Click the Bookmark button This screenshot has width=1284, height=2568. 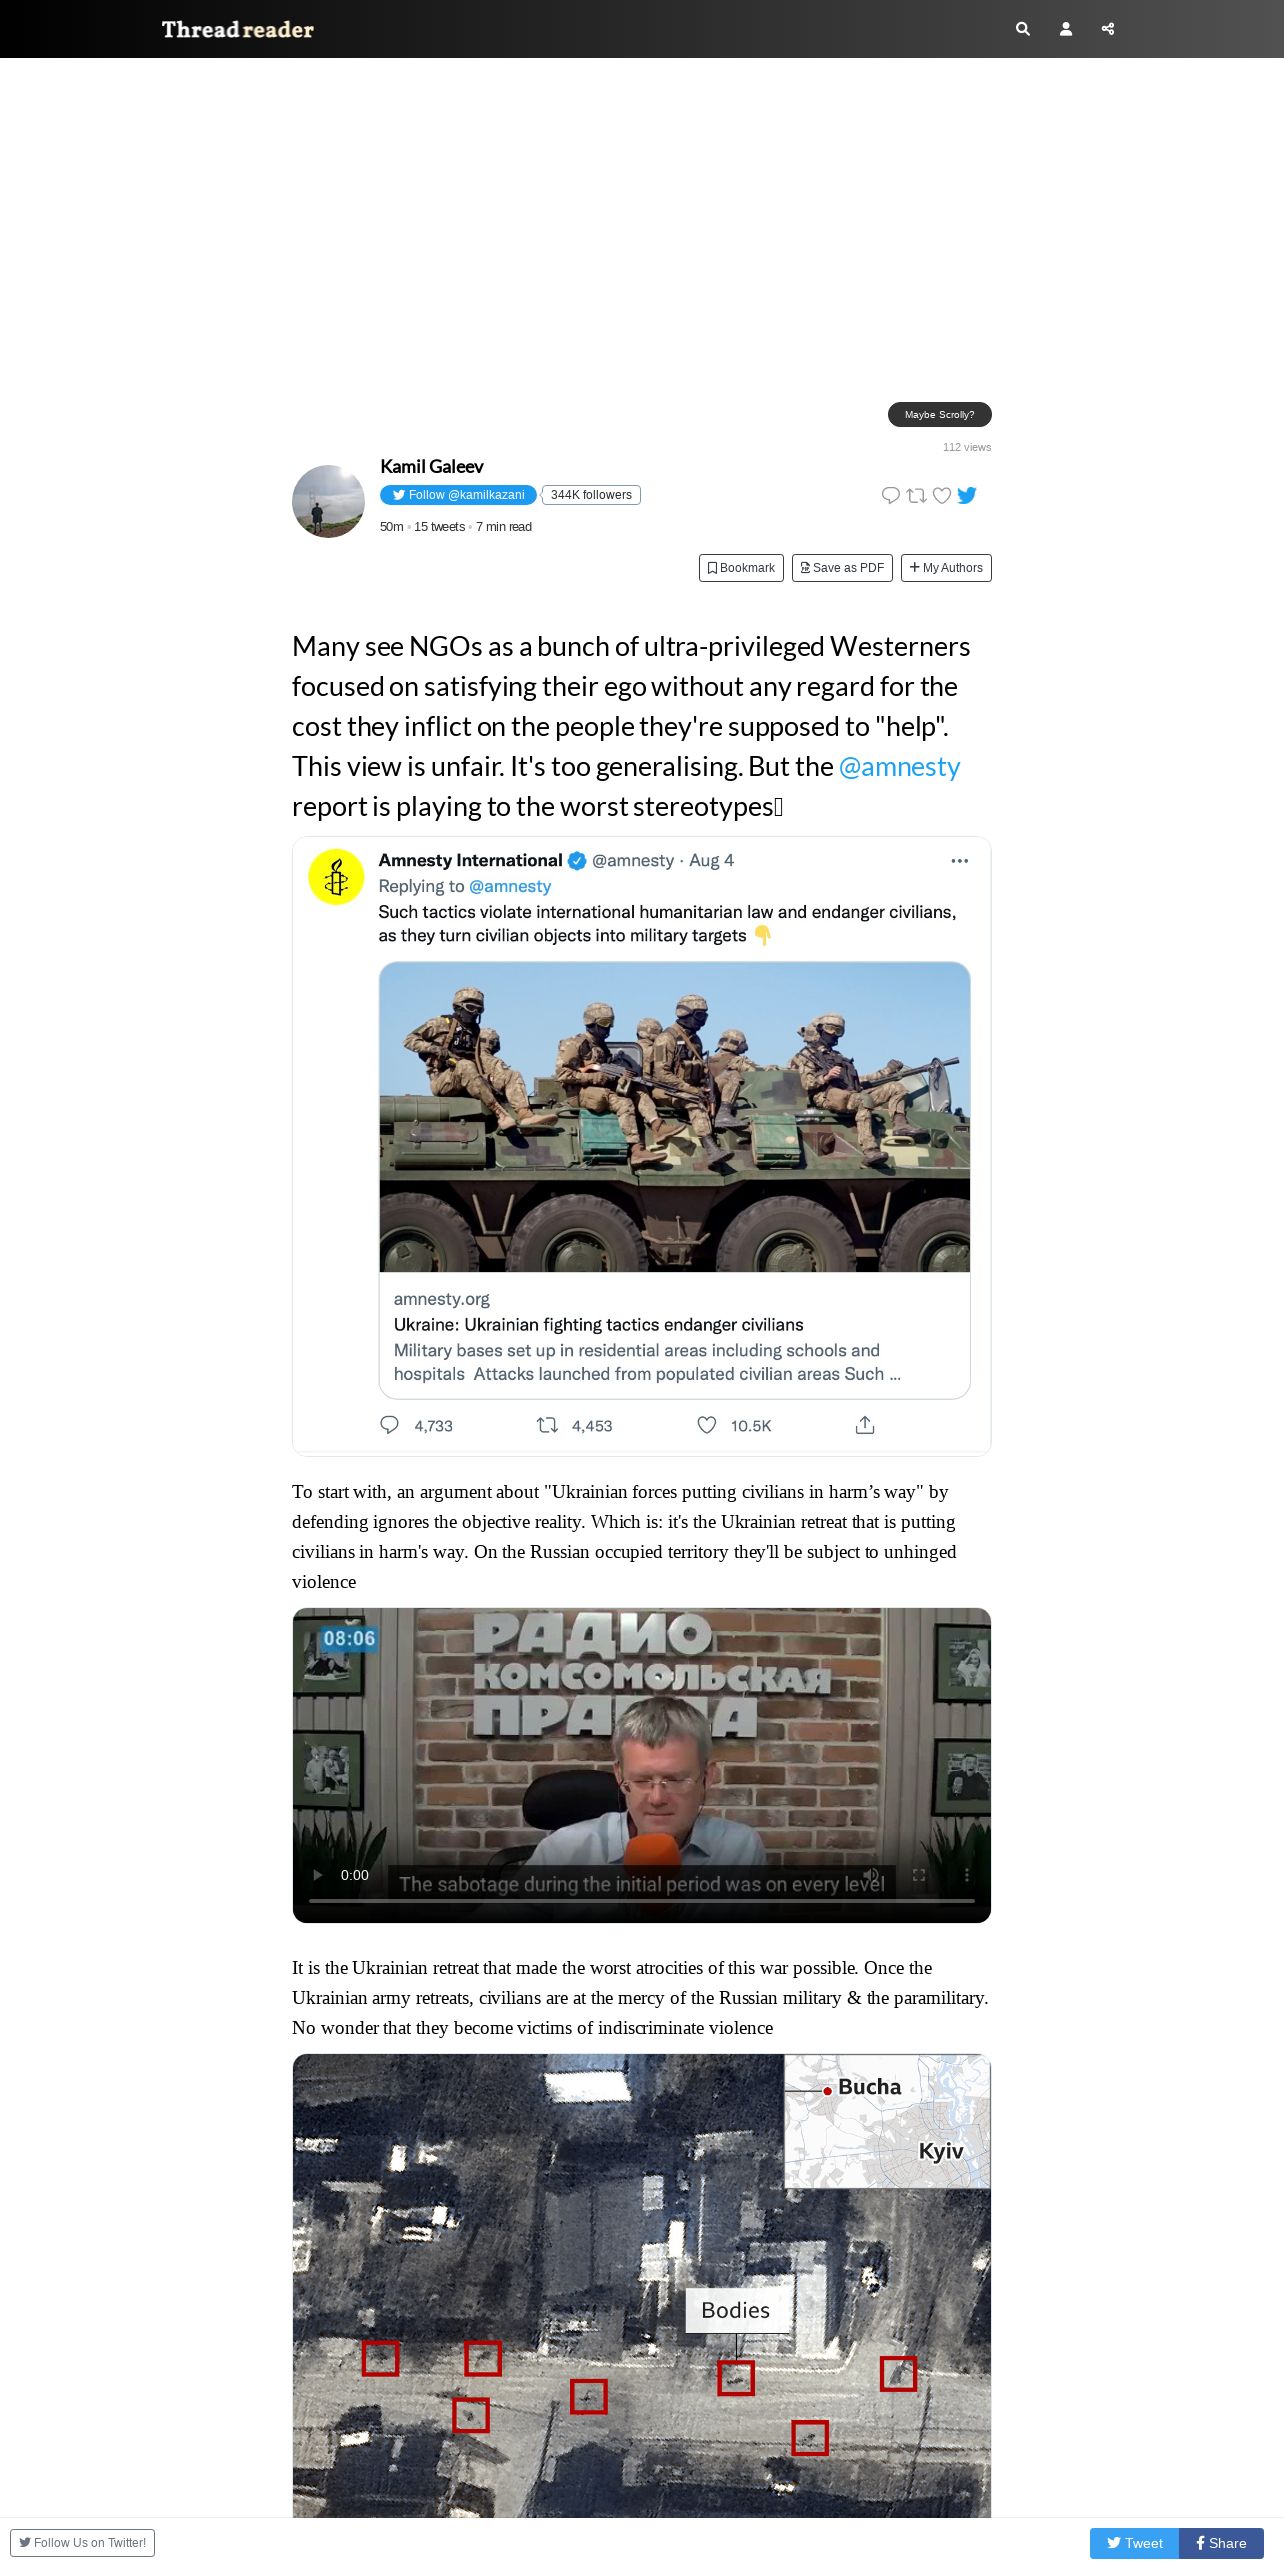pos(741,568)
